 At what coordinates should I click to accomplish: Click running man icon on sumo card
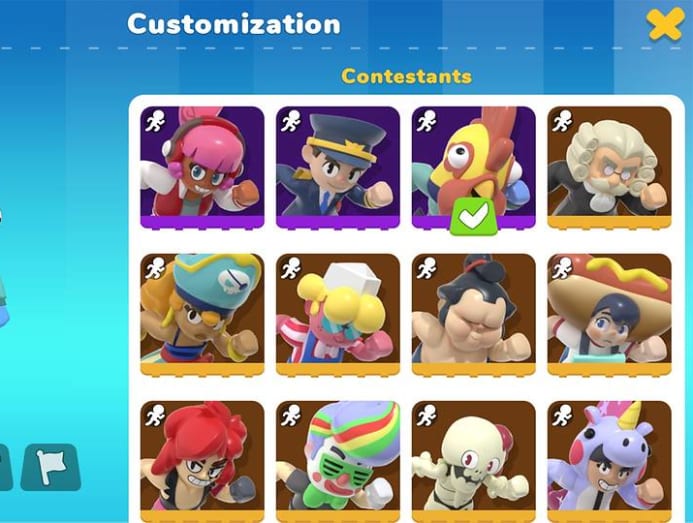click(x=426, y=268)
